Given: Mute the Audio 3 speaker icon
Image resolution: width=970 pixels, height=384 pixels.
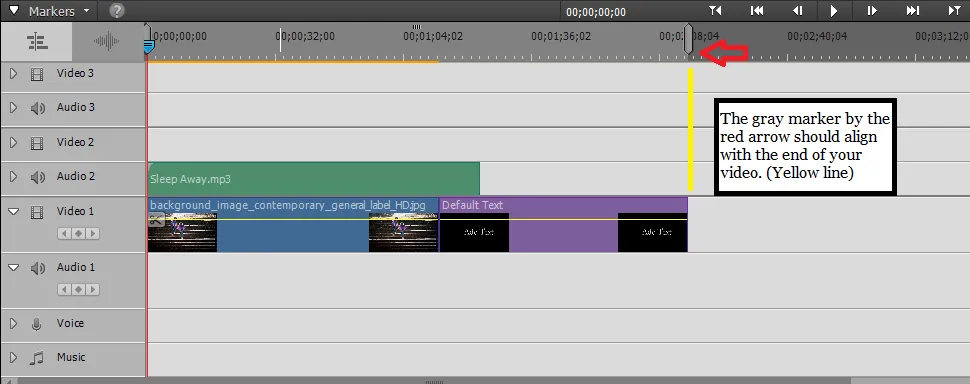Looking at the screenshot, I should pos(38,109).
